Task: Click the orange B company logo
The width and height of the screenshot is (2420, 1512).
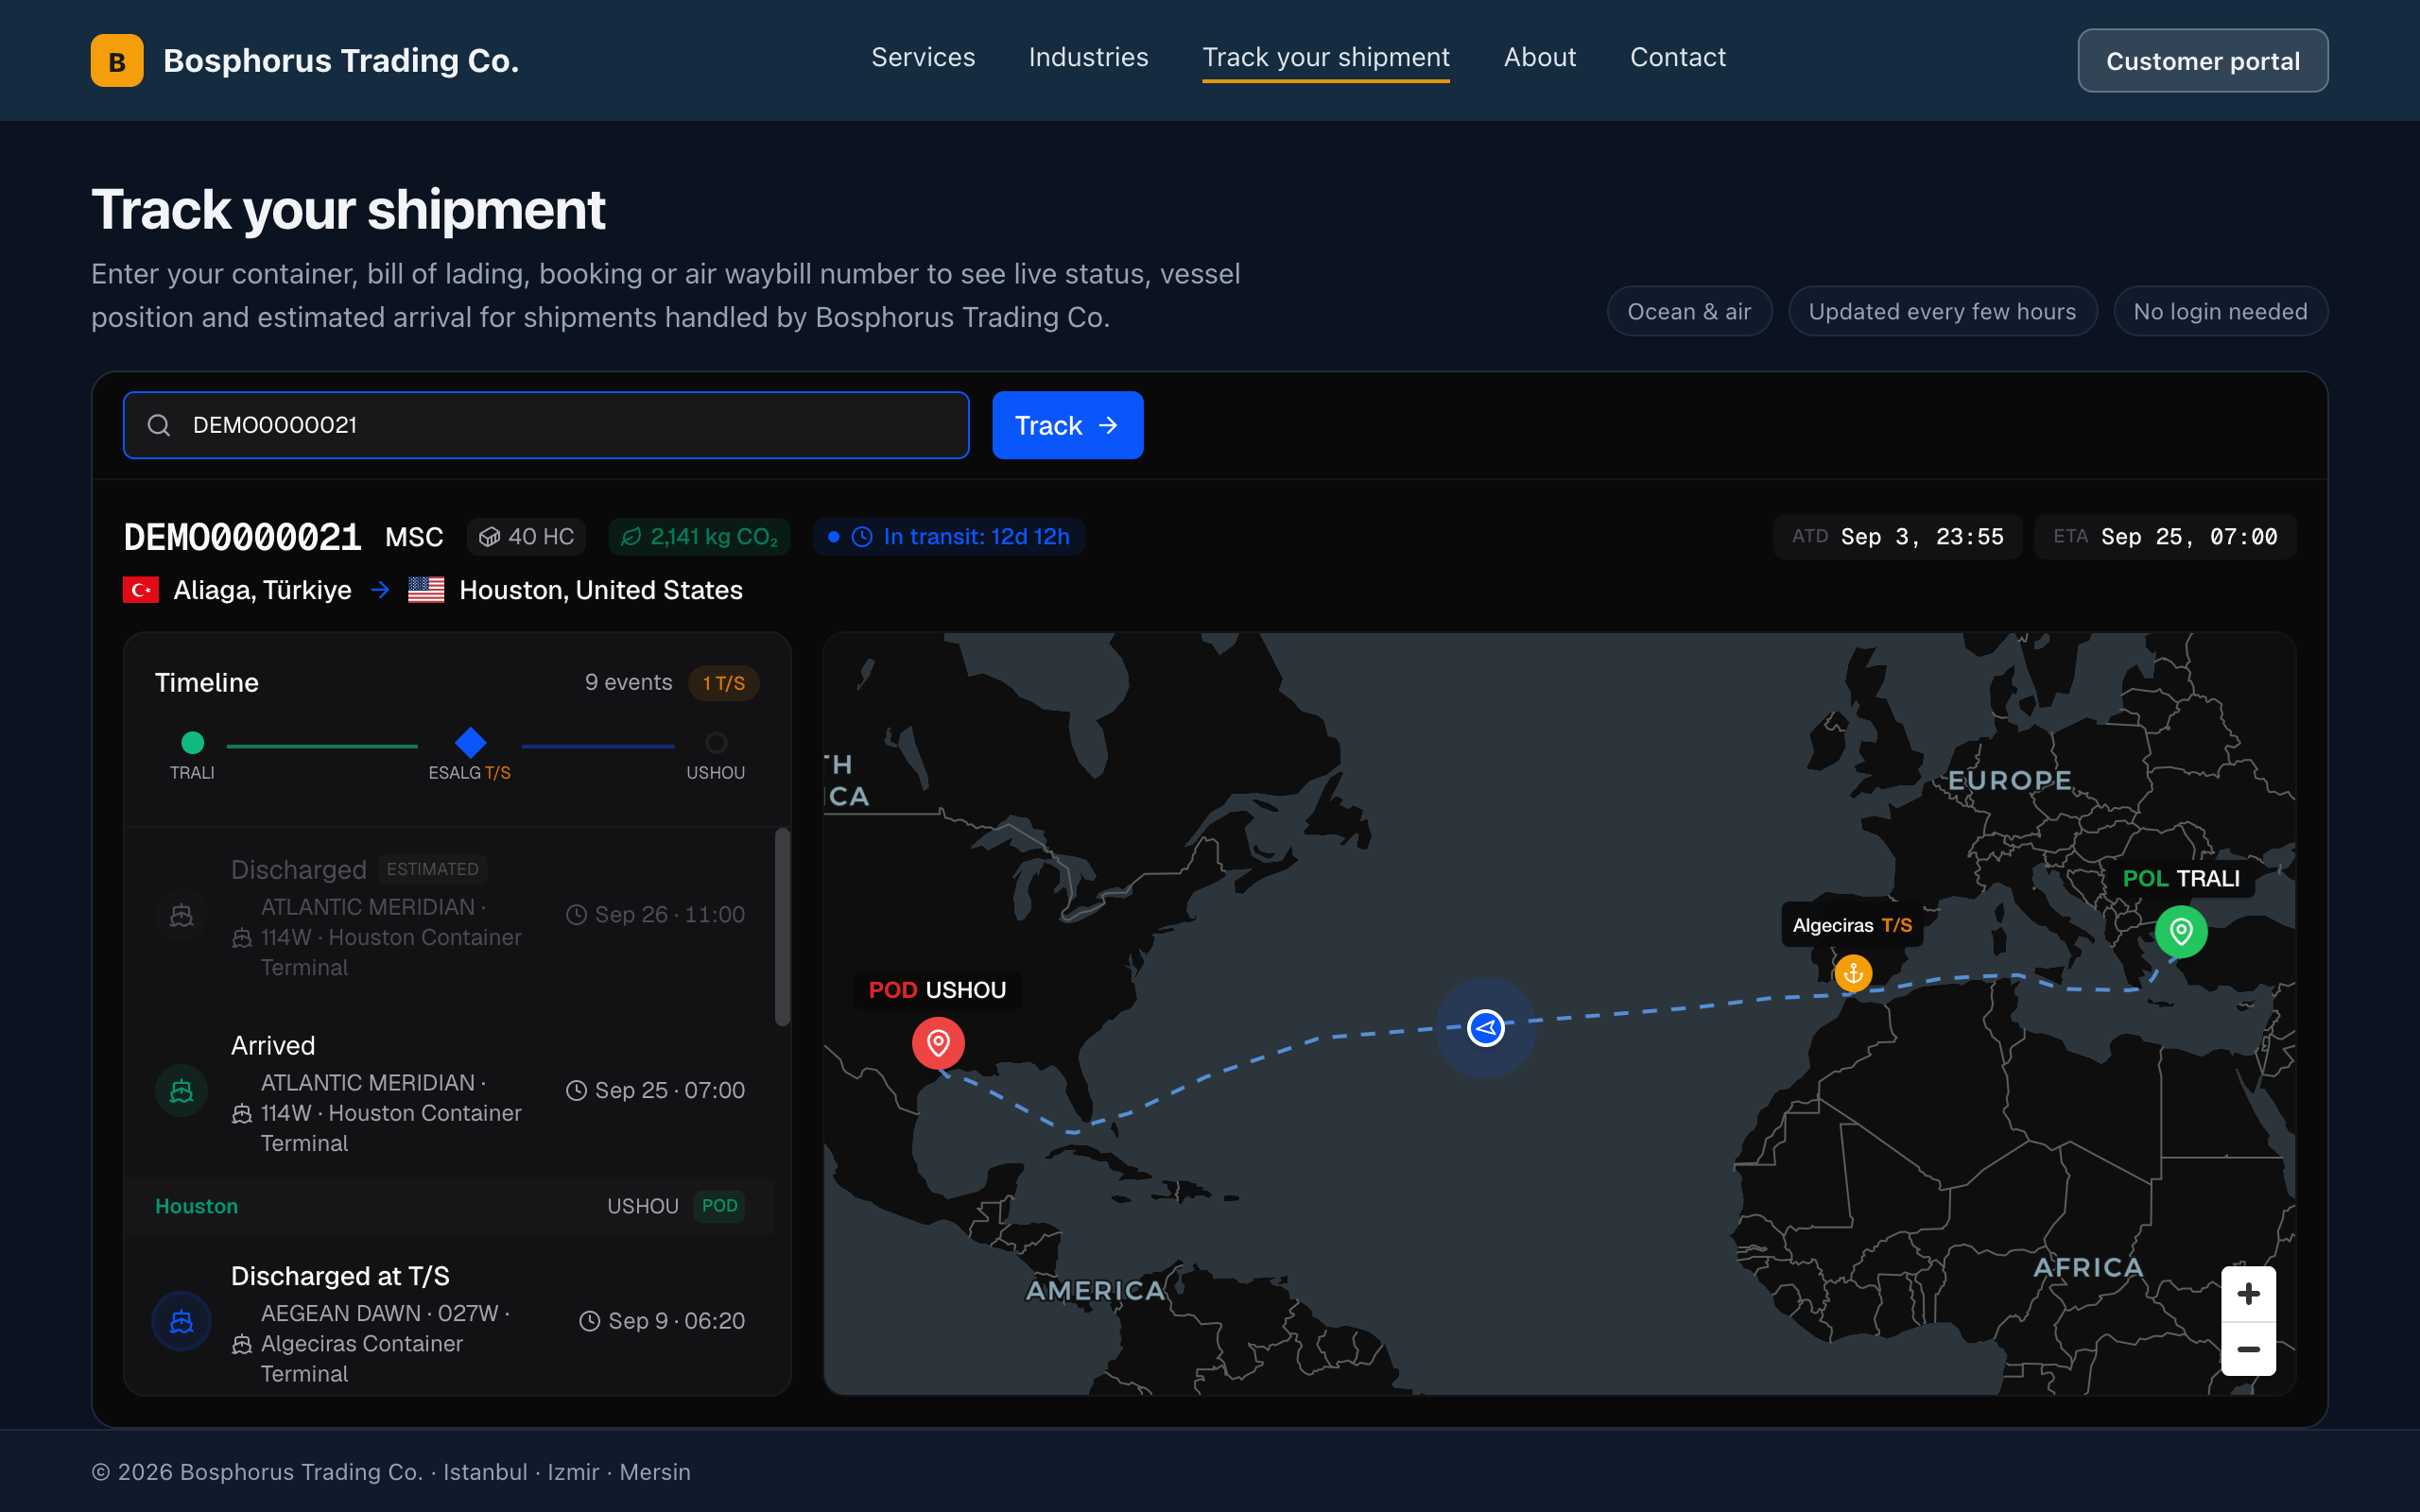Action: (117, 61)
